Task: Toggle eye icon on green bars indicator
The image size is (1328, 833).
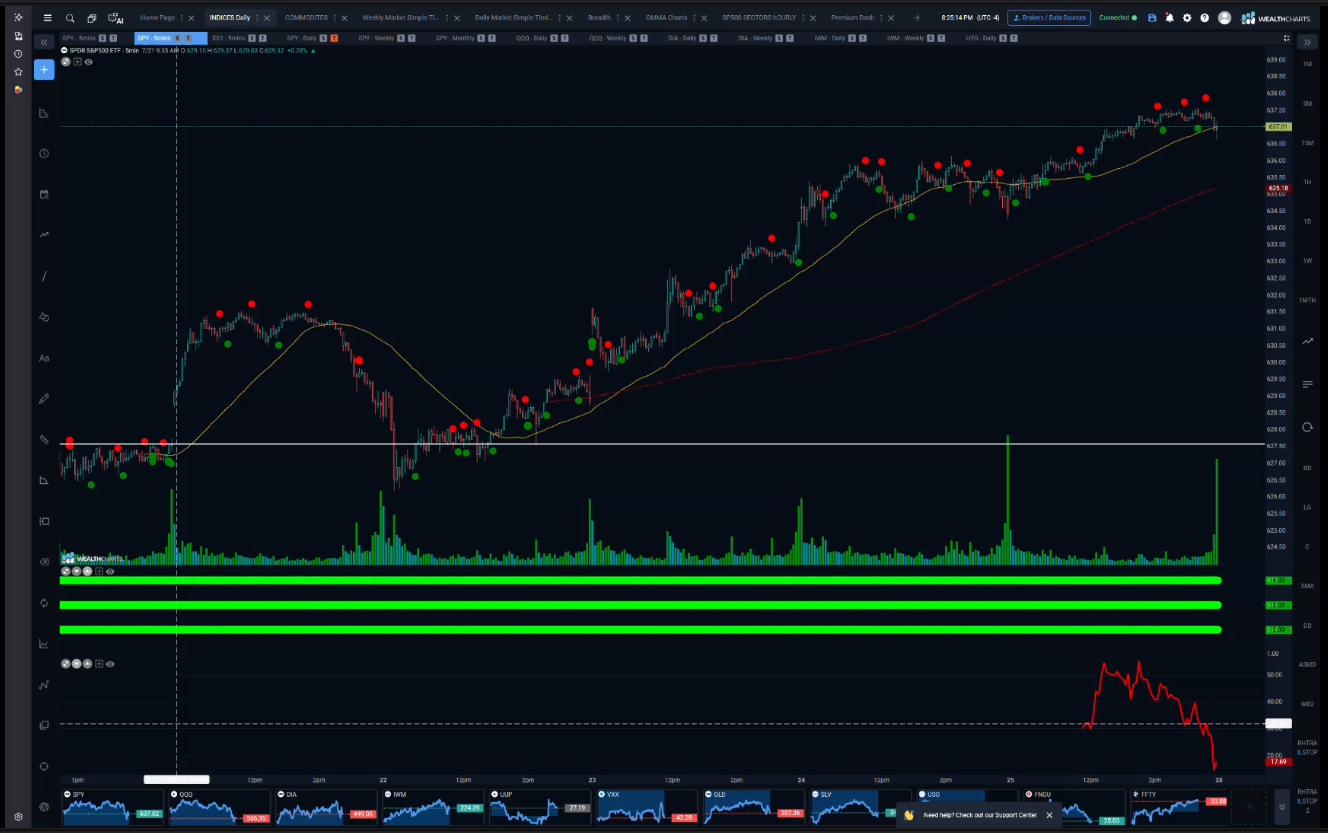Action: click(110, 571)
